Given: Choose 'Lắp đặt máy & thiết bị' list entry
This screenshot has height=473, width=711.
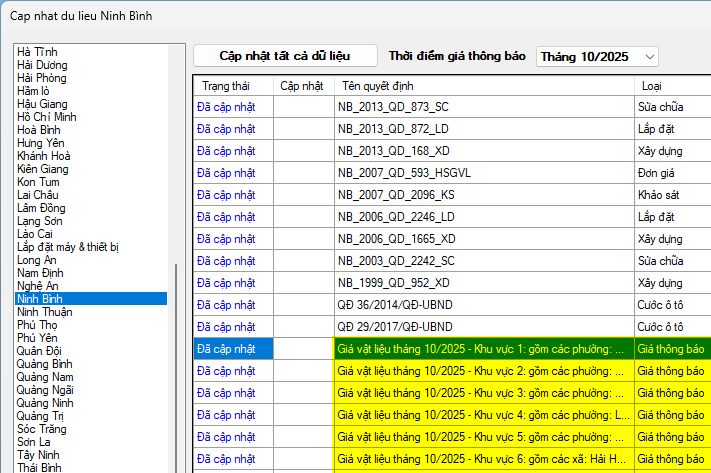Looking at the screenshot, I should pyautogui.click(x=68, y=247).
